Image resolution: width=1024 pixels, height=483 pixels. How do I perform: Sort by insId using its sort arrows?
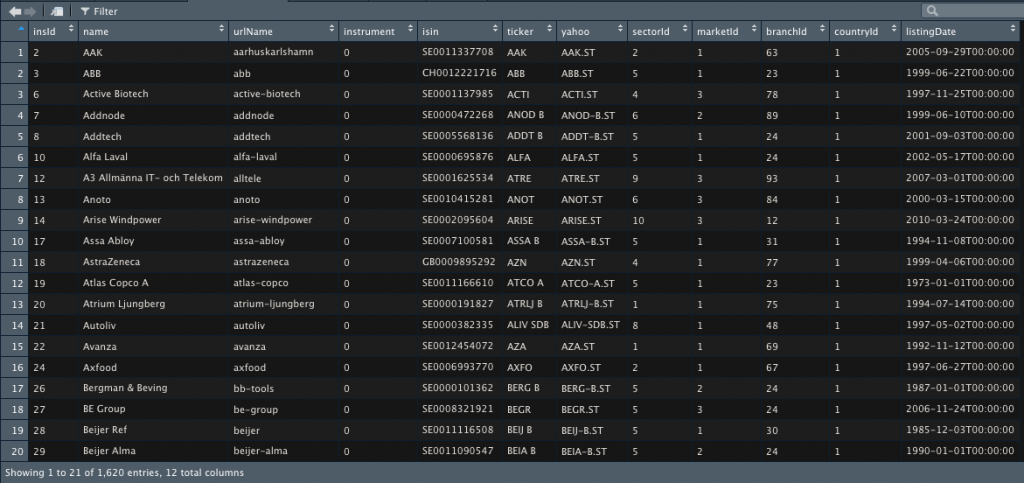coord(71,30)
